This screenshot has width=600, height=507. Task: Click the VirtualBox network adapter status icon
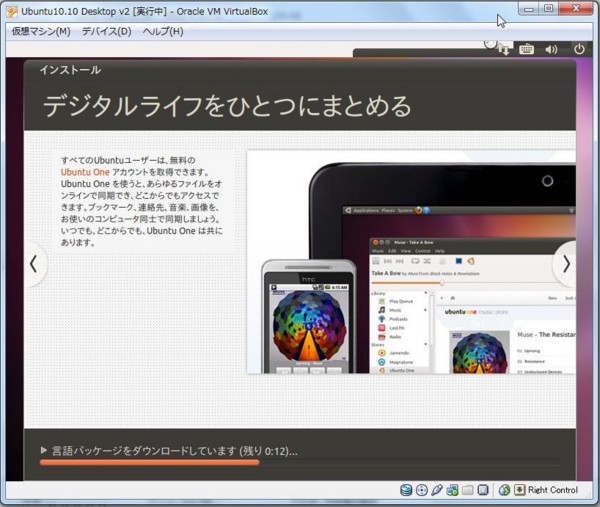(452, 490)
